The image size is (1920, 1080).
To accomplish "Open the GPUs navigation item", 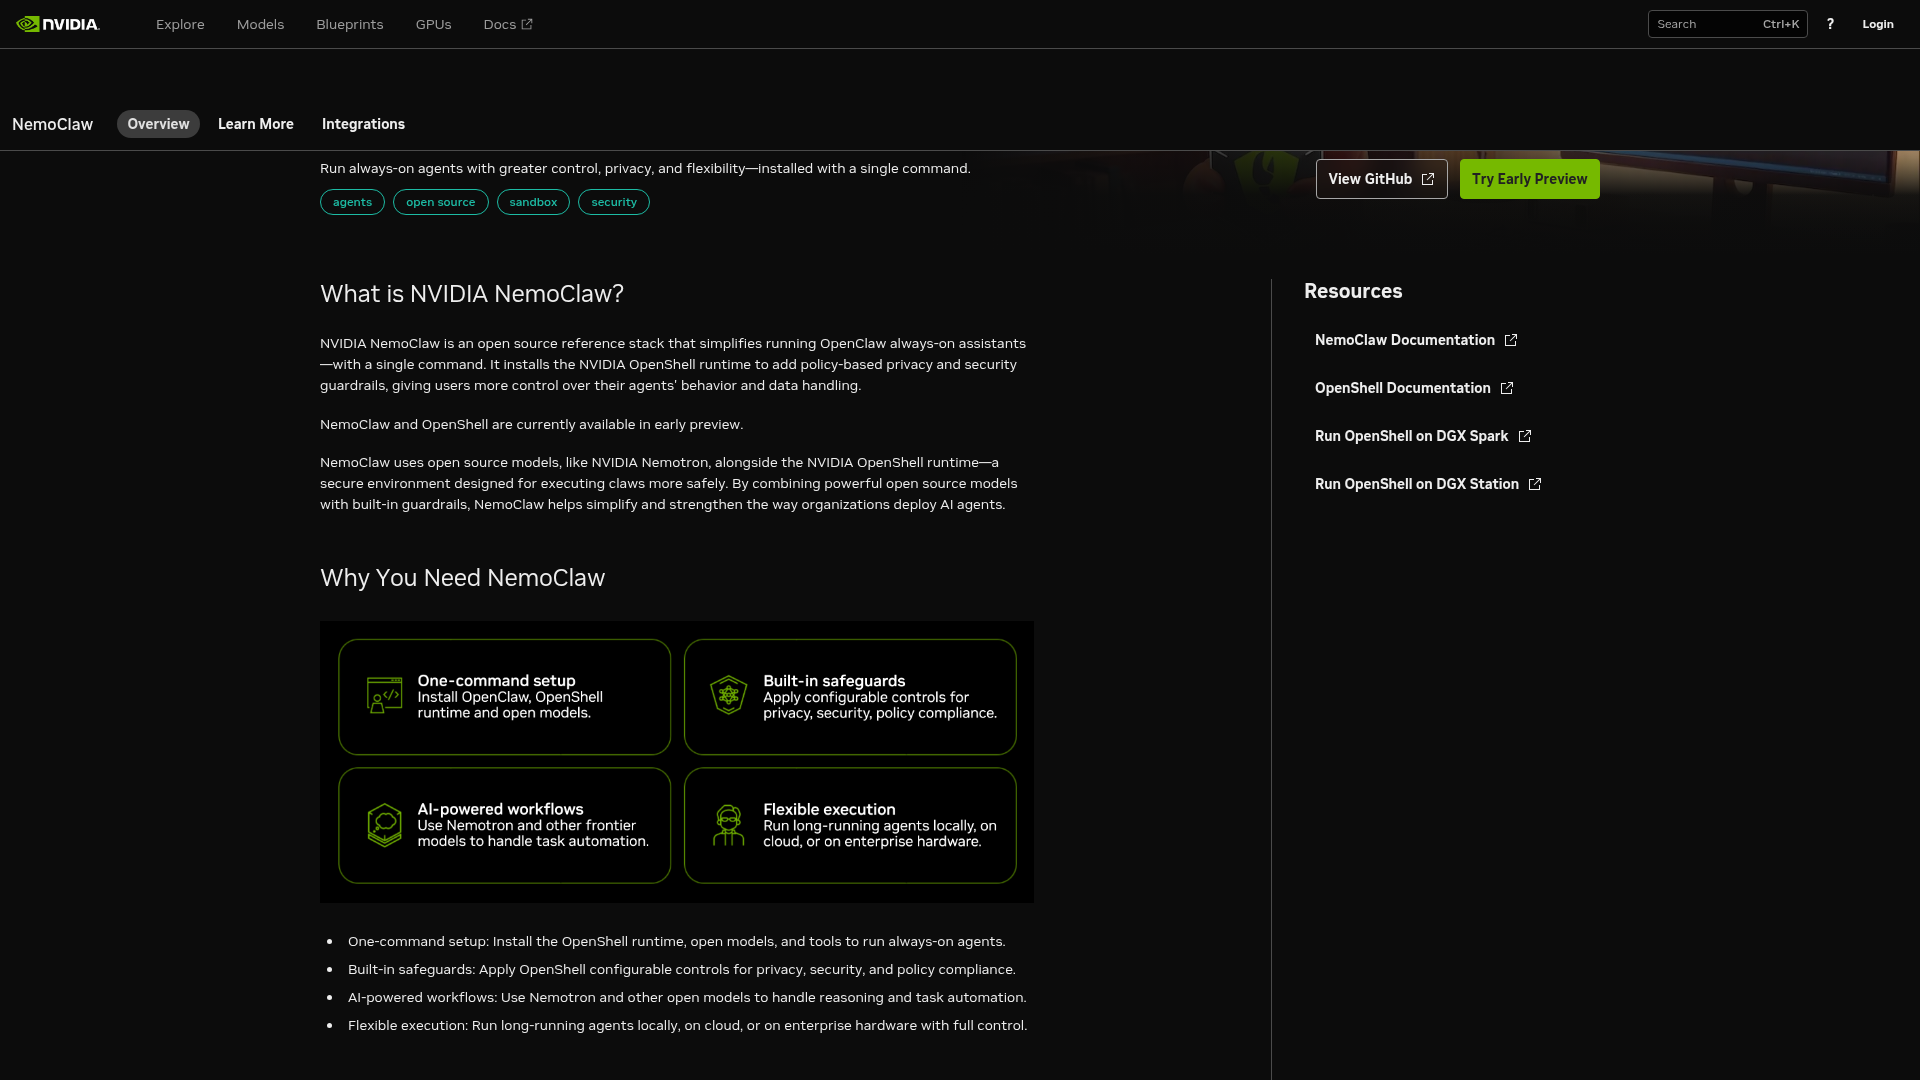I will (x=434, y=24).
